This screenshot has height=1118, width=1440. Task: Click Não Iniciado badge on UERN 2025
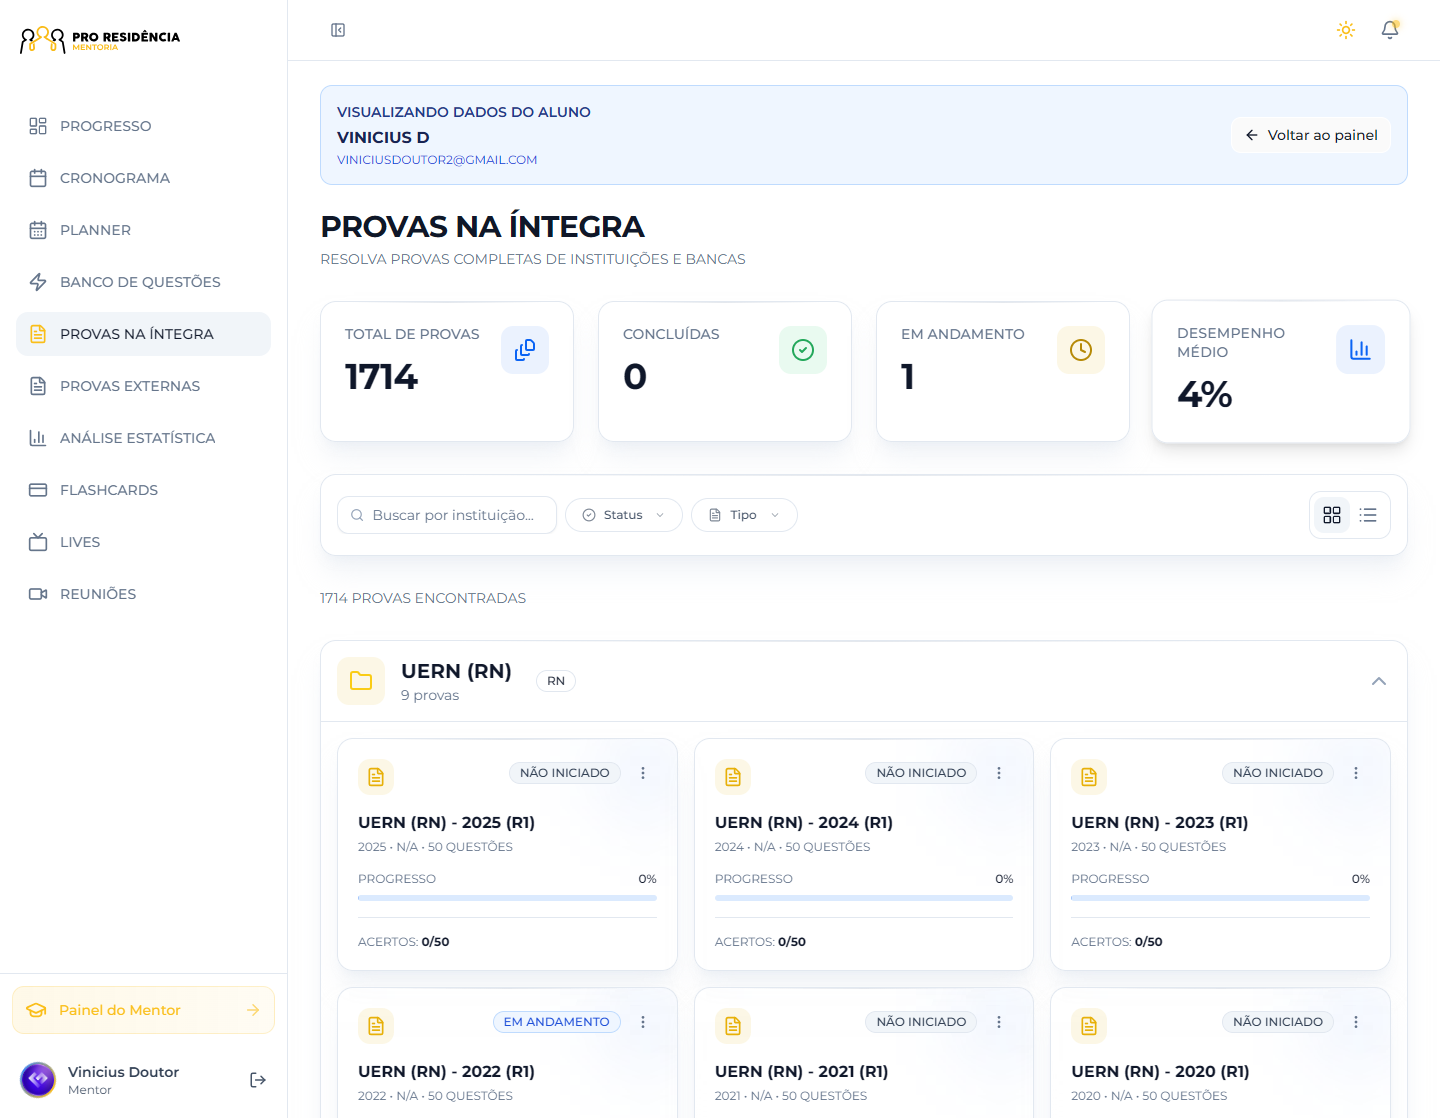(565, 773)
